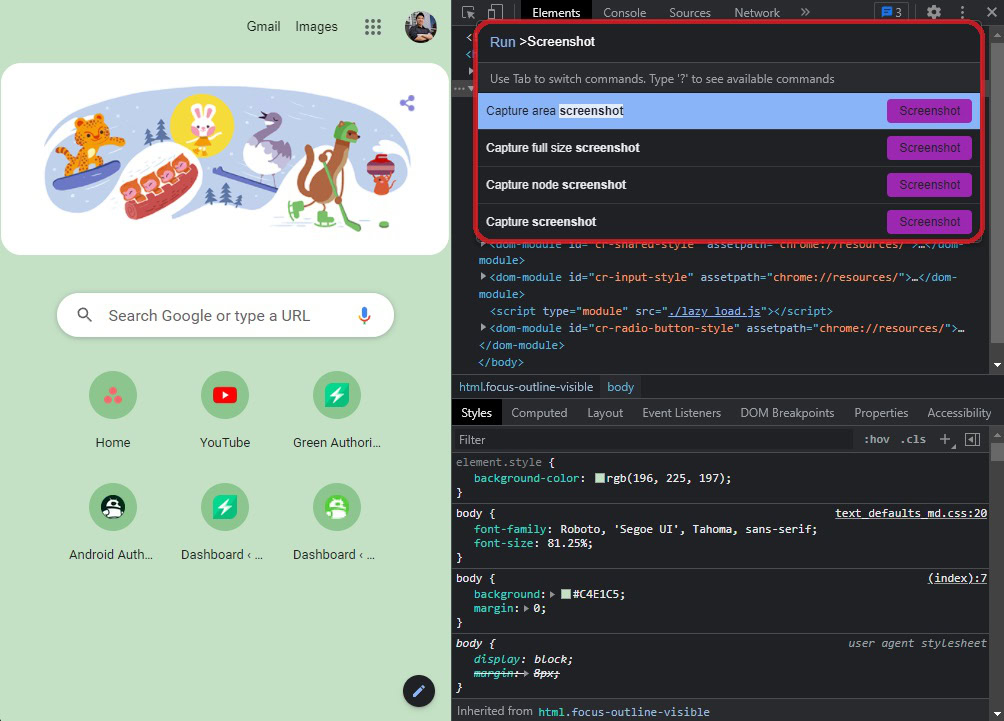This screenshot has height=721, width=1004.
Task: Open Gmail link
Action: click(x=264, y=26)
